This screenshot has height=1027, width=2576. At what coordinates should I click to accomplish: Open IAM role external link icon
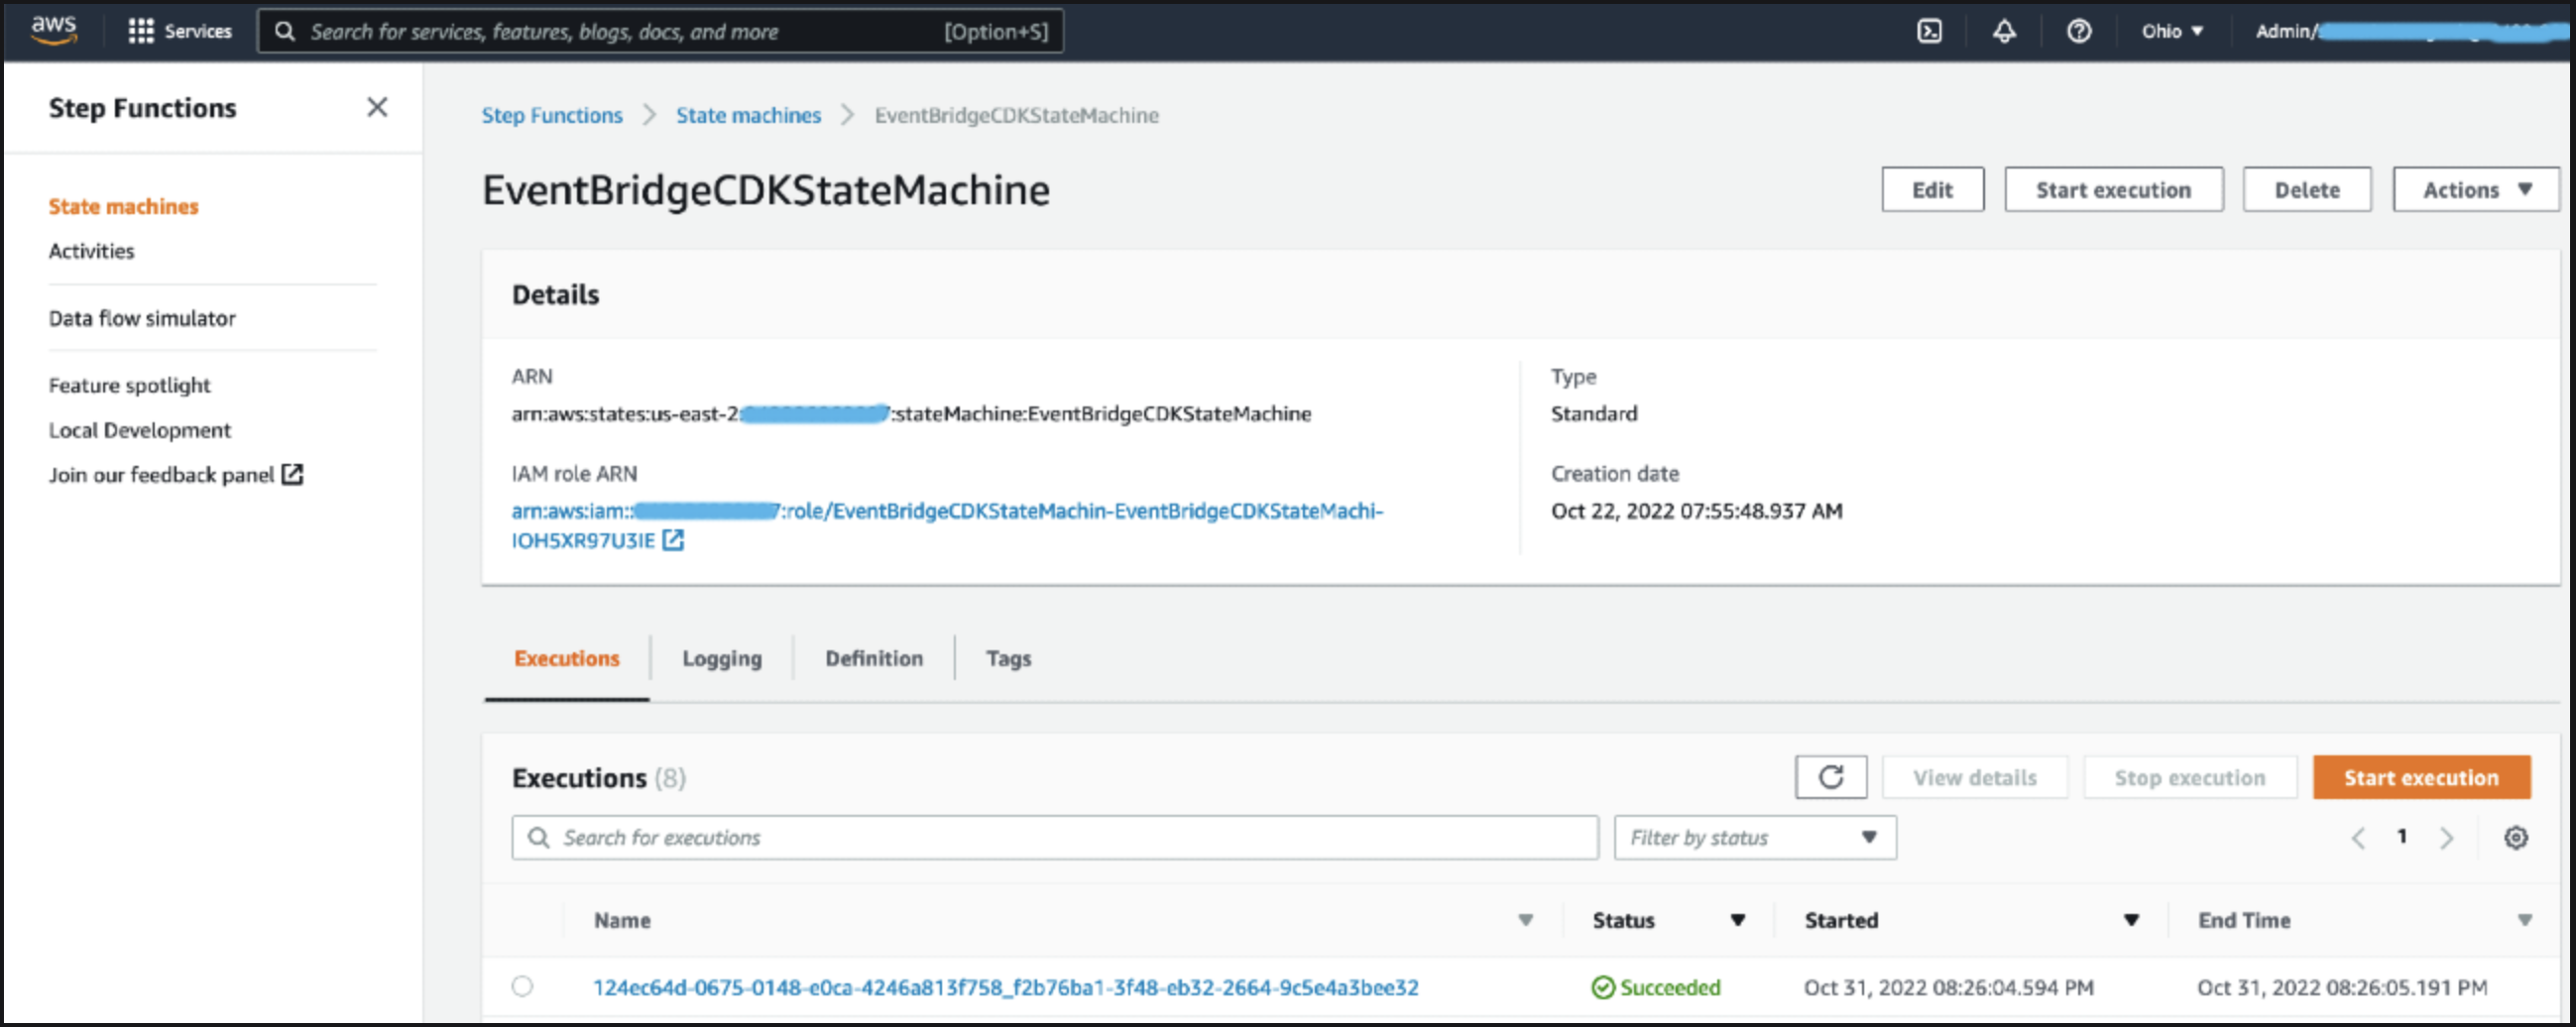674,540
